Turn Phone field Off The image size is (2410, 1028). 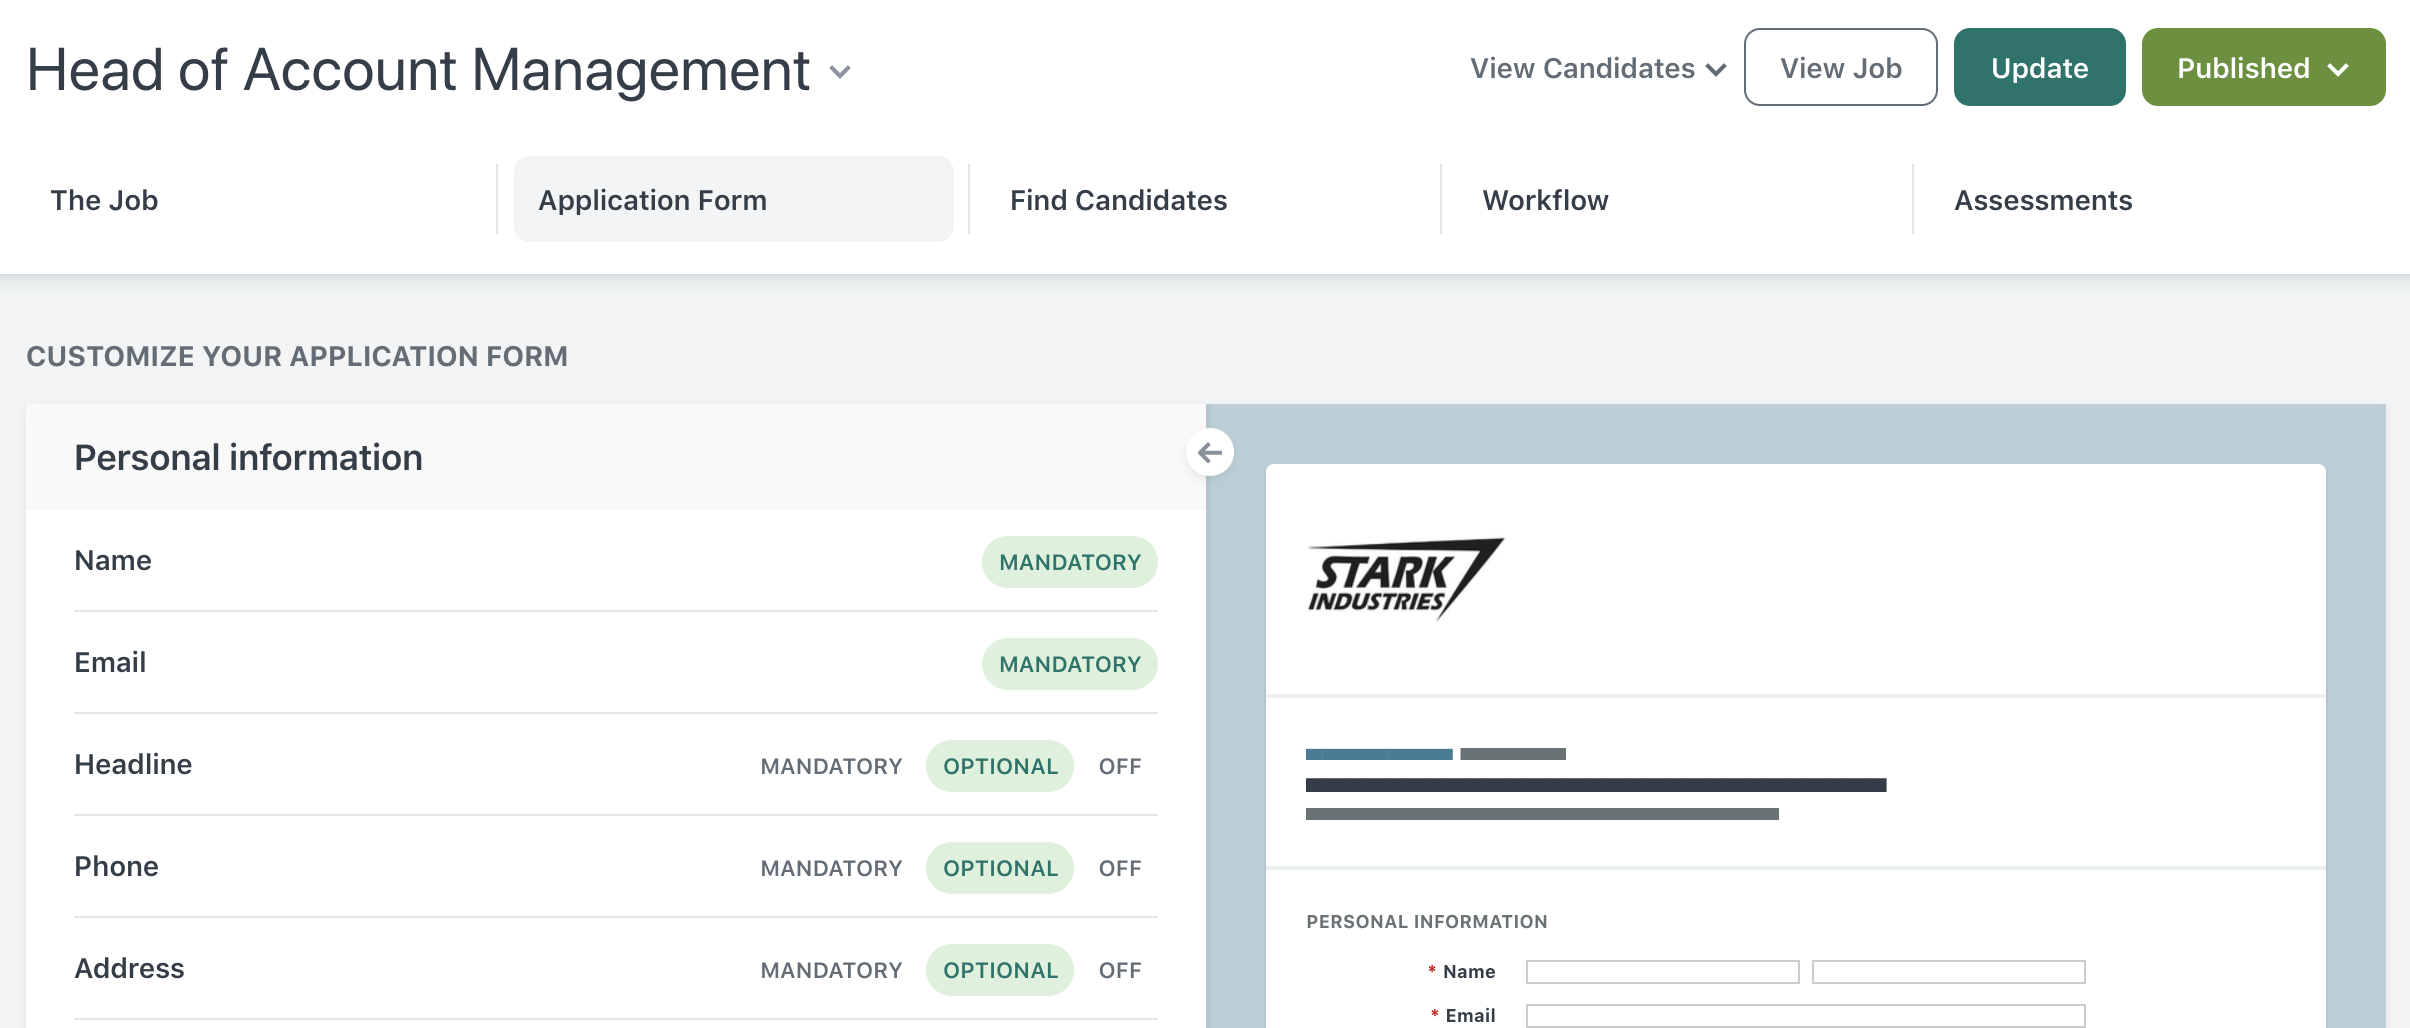click(1120, 868)
